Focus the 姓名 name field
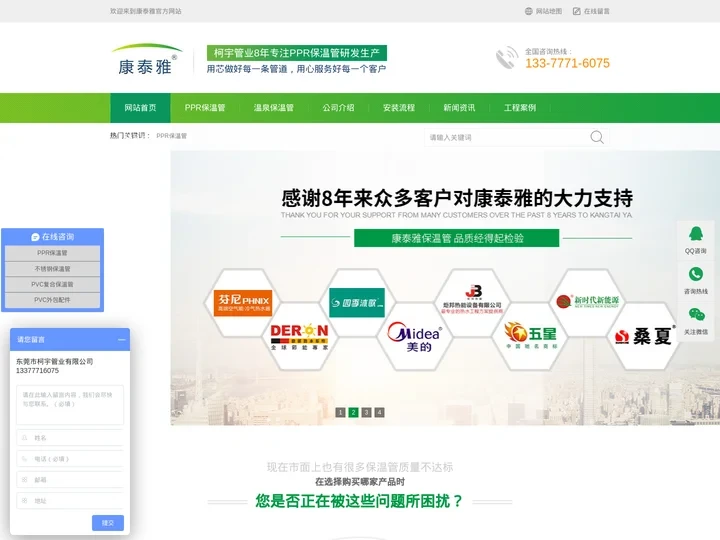The width and height of the screenshot is (720, 540). point(70,438)
